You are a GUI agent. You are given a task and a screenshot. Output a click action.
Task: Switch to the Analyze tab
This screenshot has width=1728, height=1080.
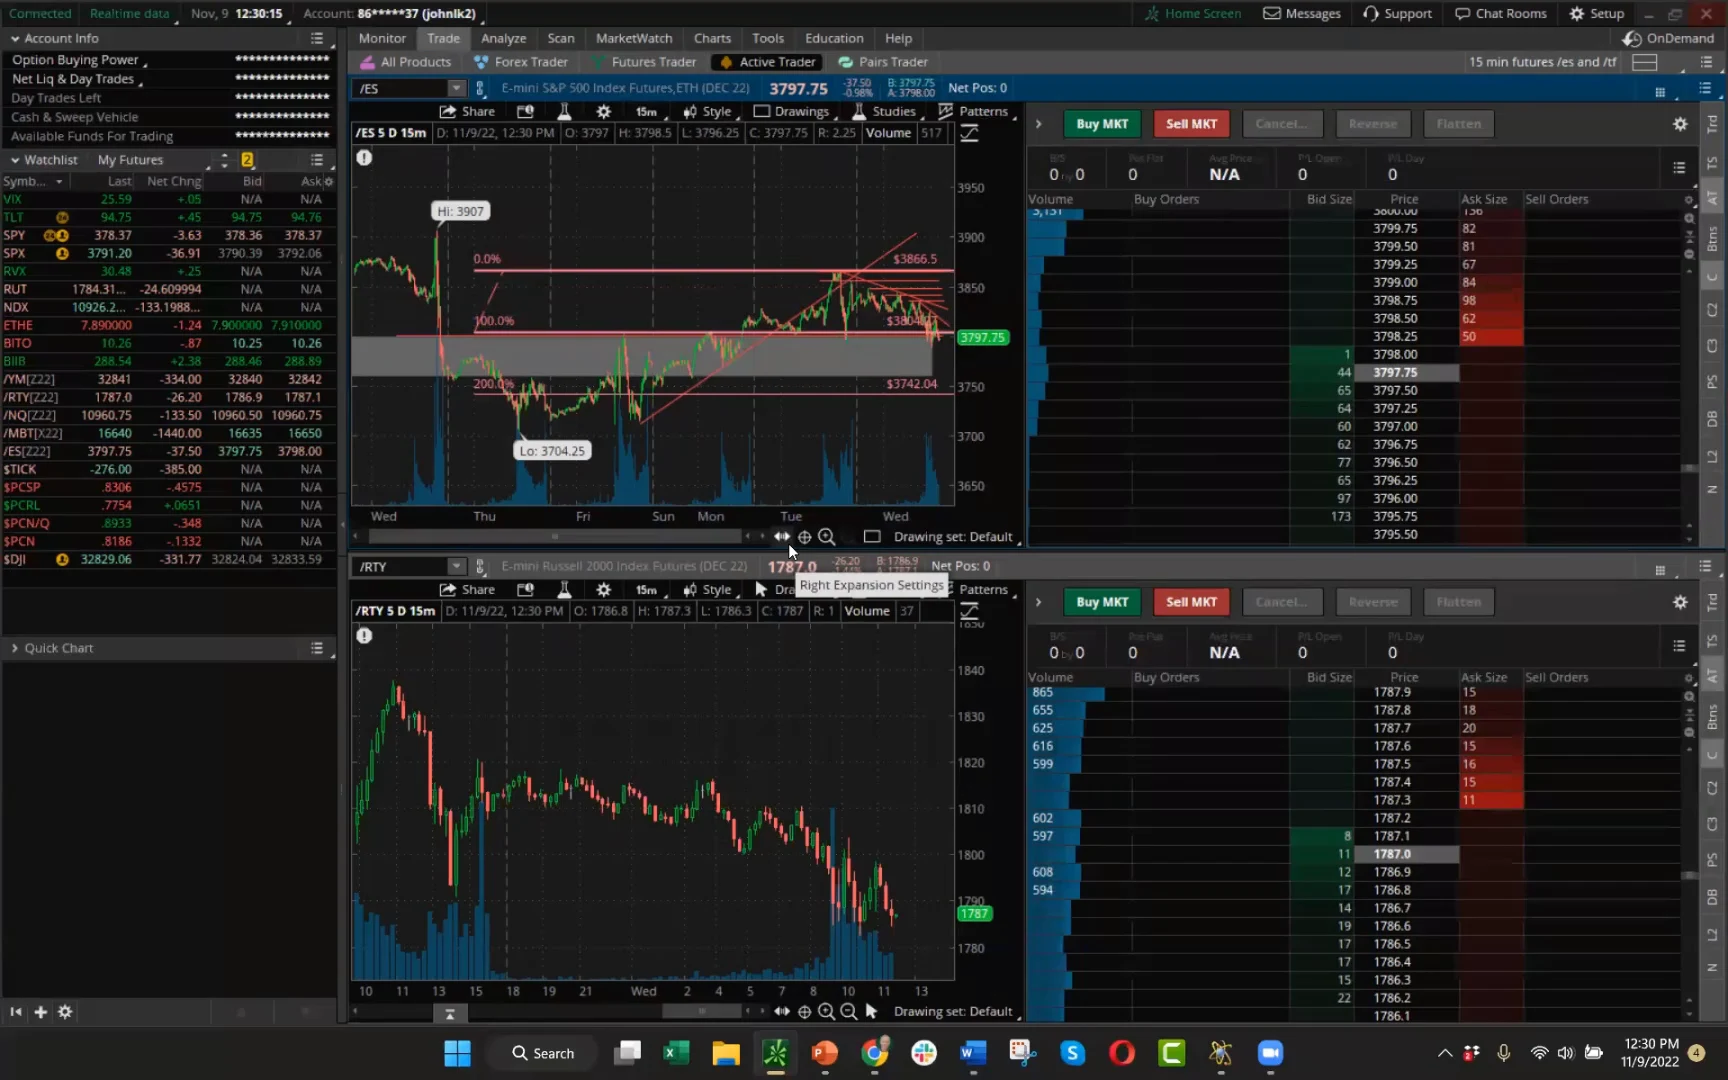pyautogui.click(x=503, y=38)
